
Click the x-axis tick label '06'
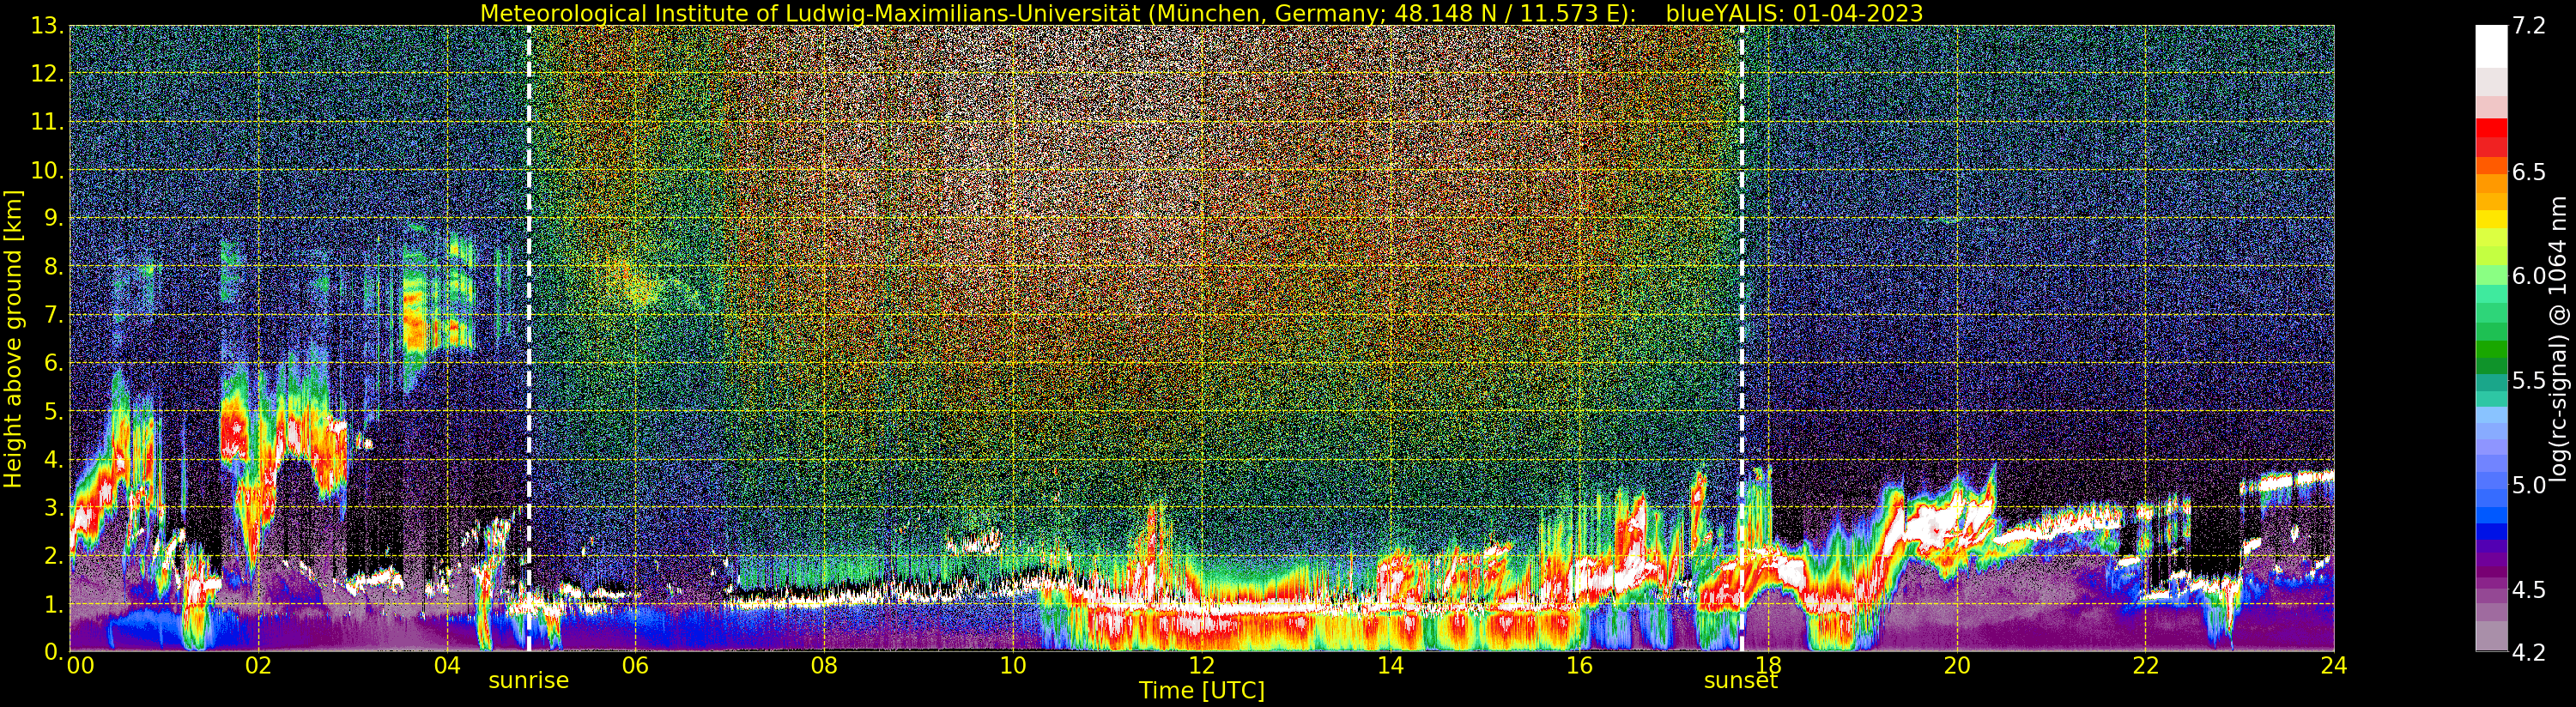(635, 666)
